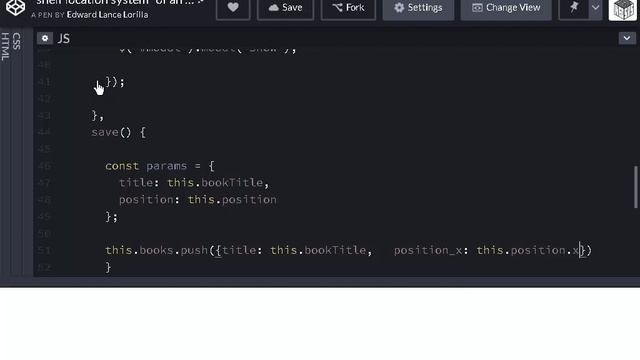Expand the JS panel options chevron
Viewport: 640px width, 360px height.
point(627,38)
